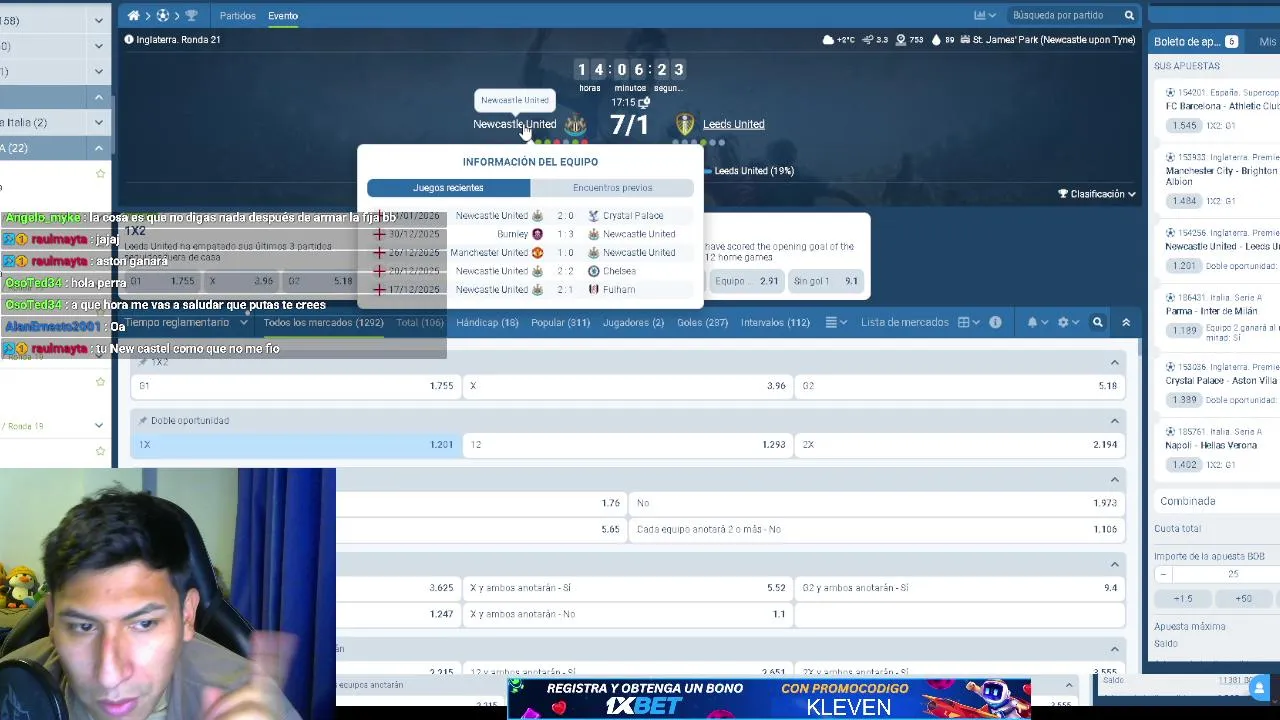1280x720 pixels.
Task: Select X y ambos anotarán - Sí at 5.52
Action: [628, 588]
